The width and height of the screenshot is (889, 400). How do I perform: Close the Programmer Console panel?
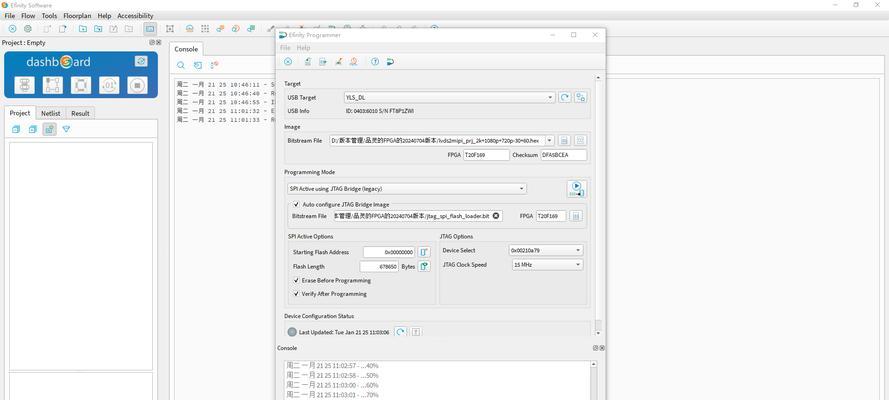pyautogui.click(x=602, y=348)
